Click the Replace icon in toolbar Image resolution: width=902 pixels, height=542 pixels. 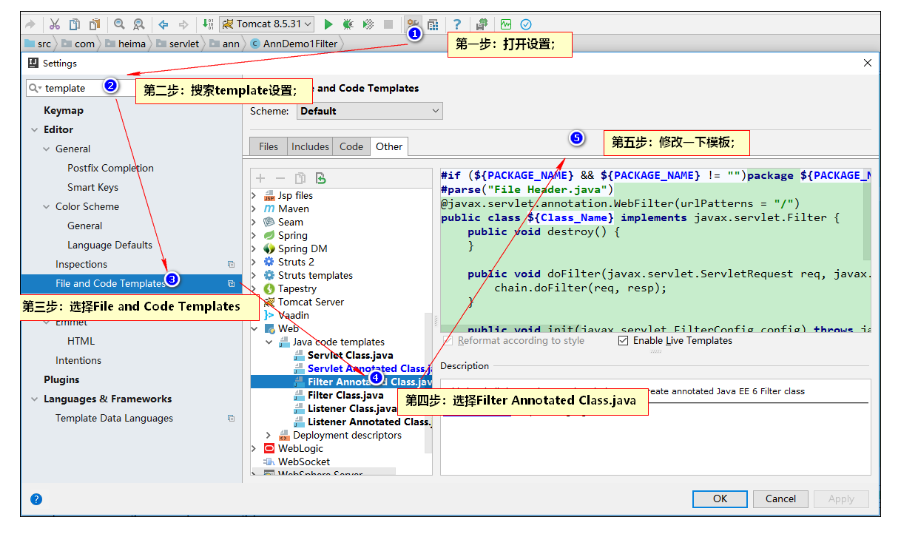coord(139,24)
